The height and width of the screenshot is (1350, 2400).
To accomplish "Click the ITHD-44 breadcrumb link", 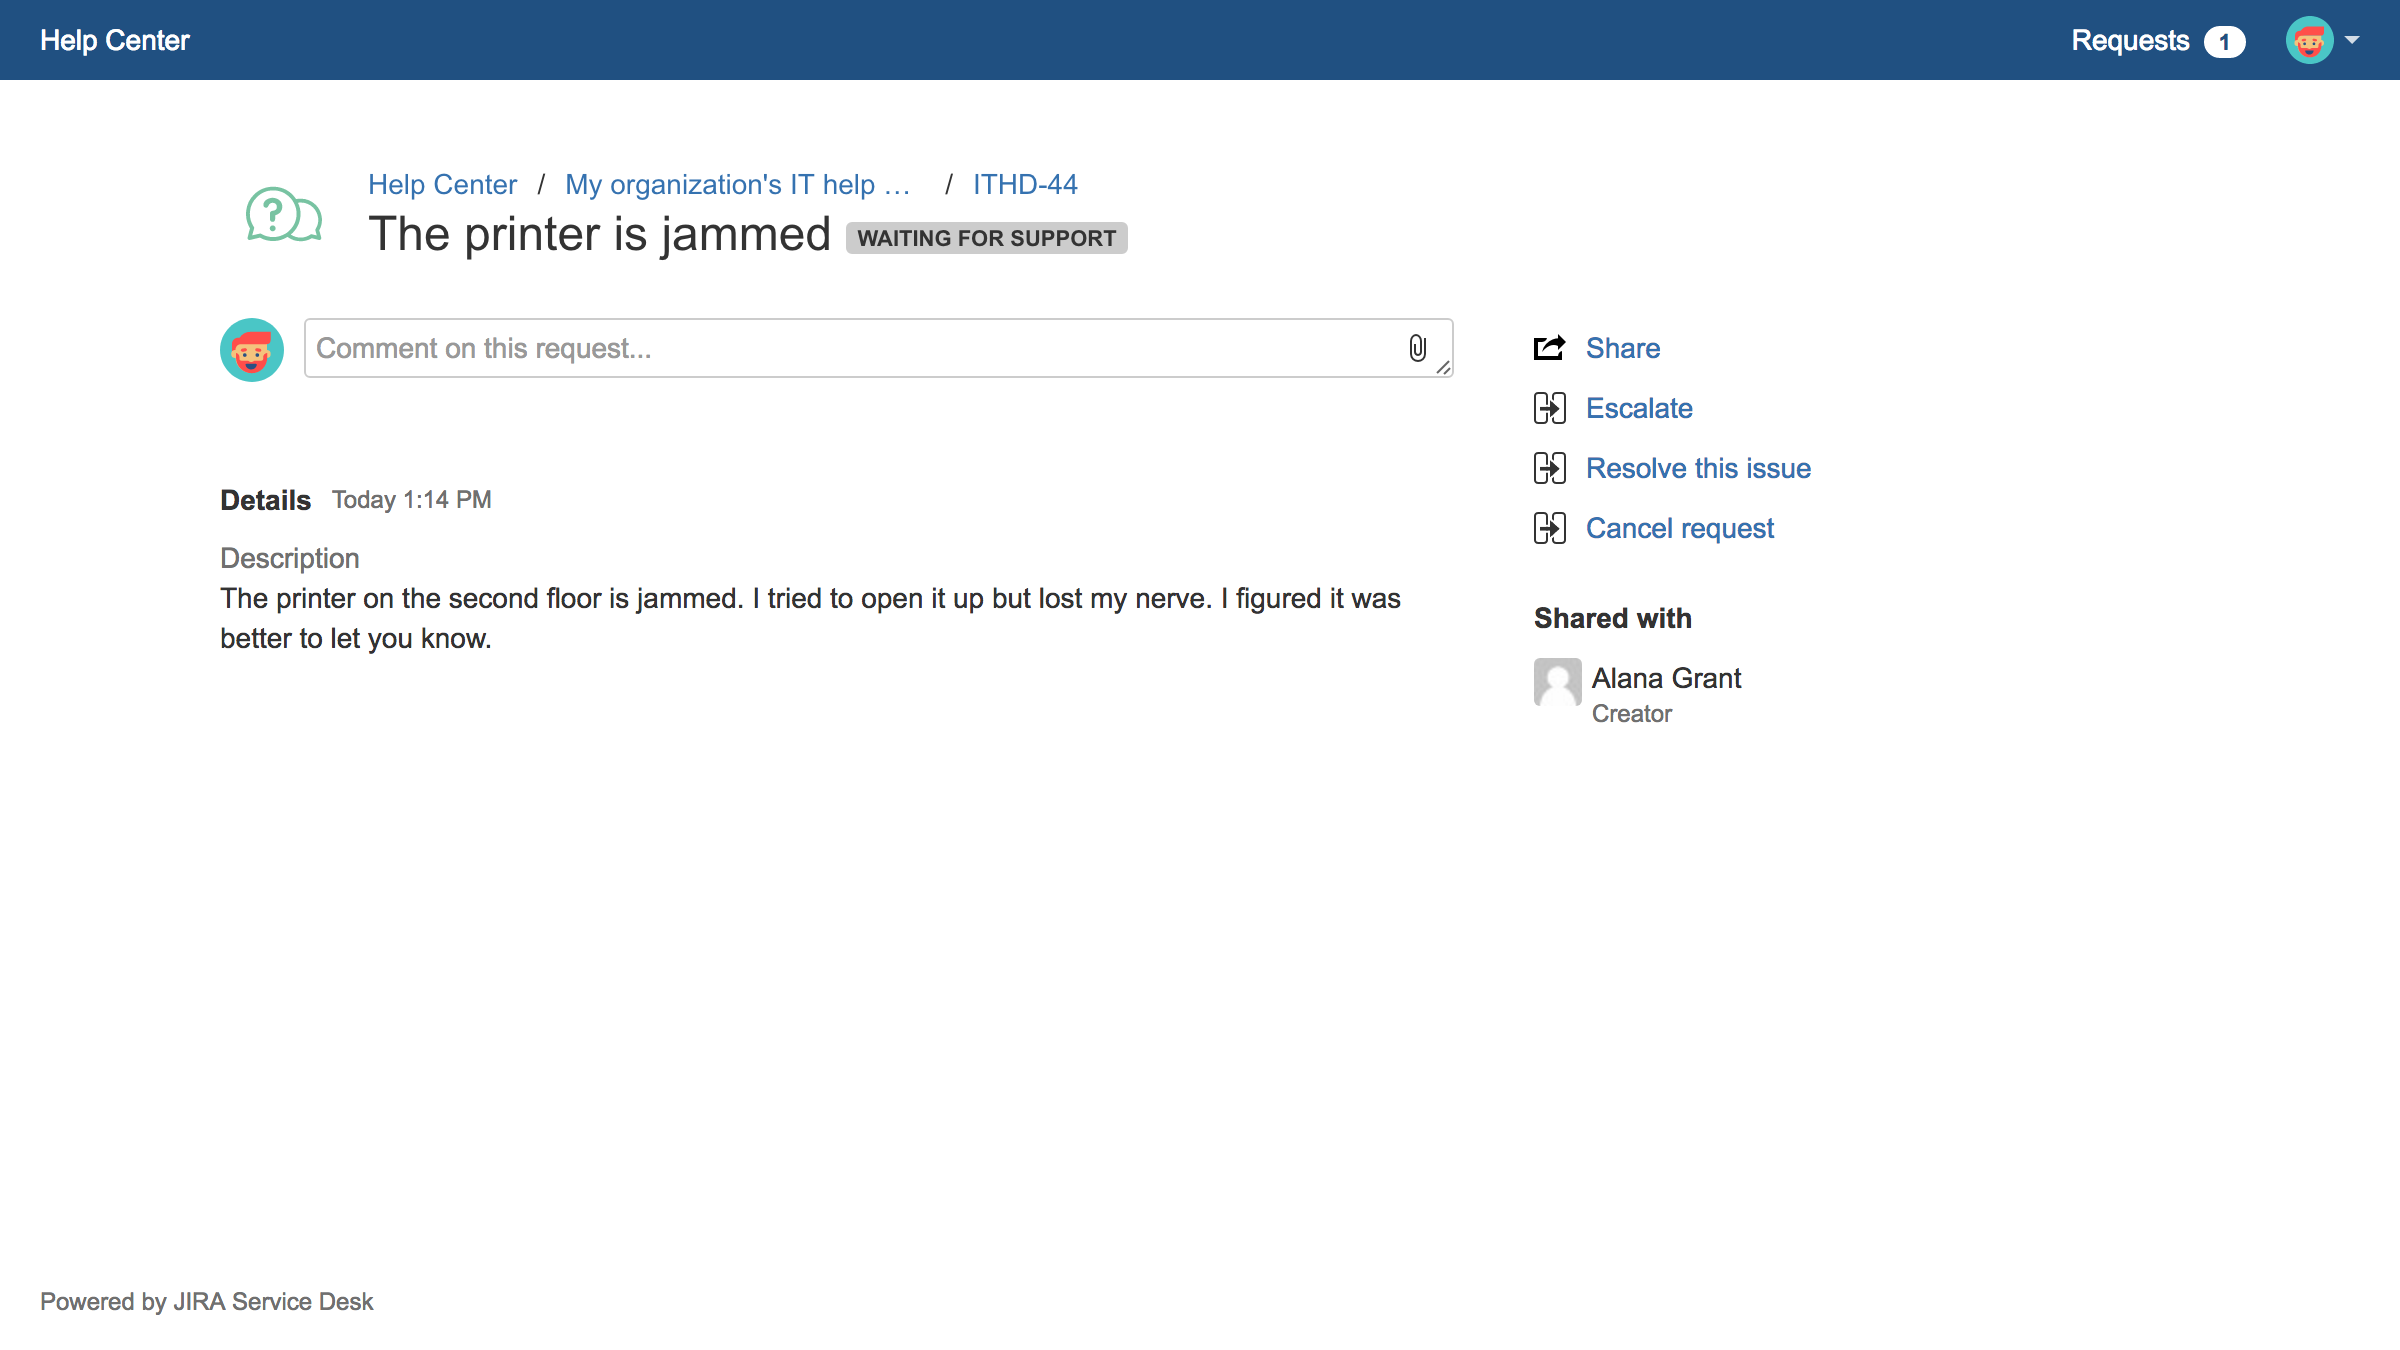I will tap(1022, 183).
